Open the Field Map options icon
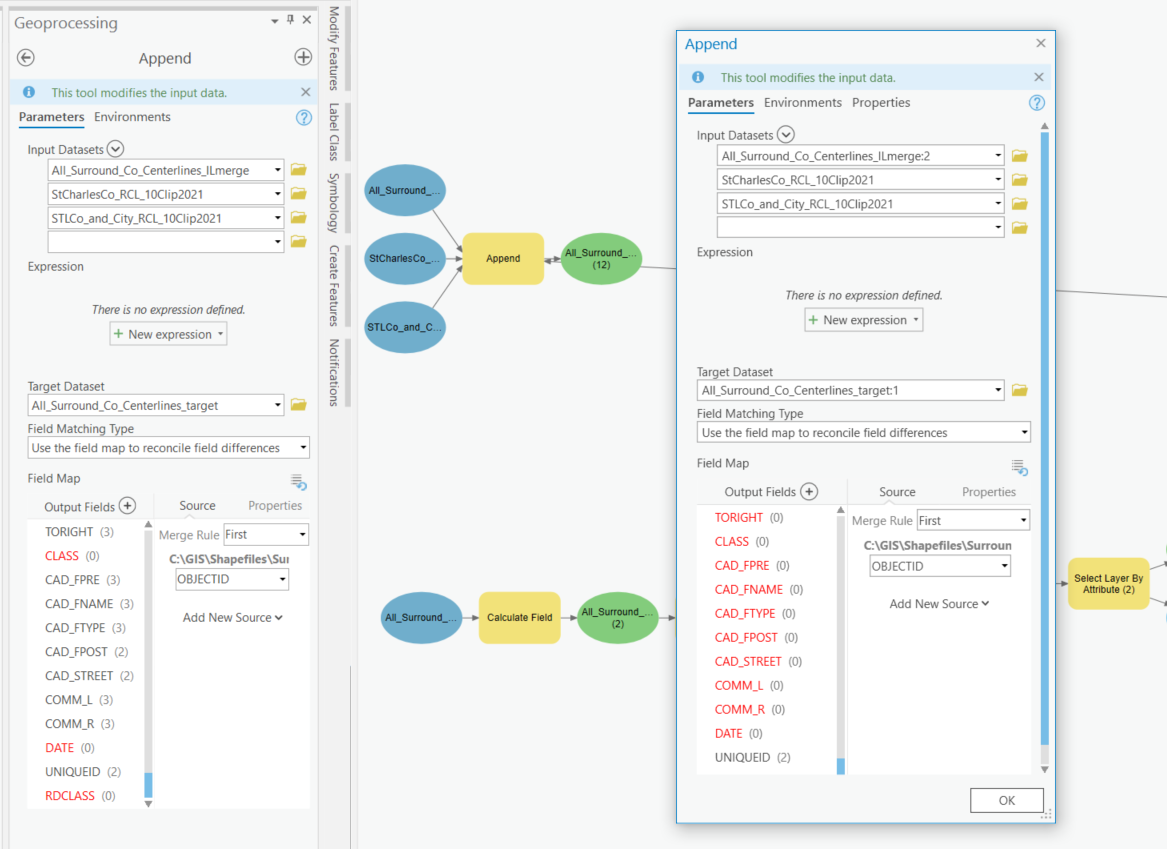This screenshot has width=1167, height=849. [1019, 466]
